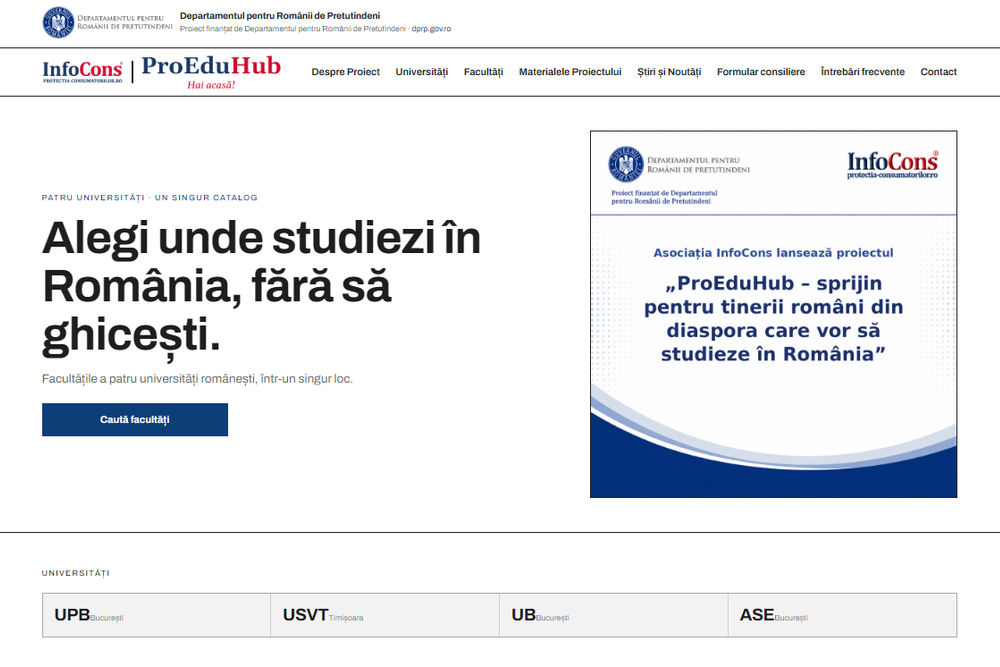This screenshot has width=1000, height=667.
Task: Select Materialele Proiectului in the navigation
Action: coord(570,72)
